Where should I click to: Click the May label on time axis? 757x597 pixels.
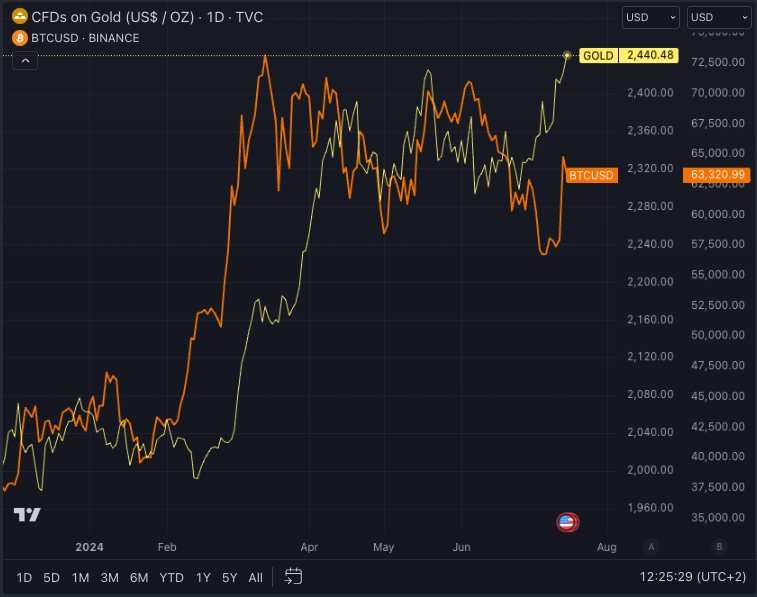(x=383, y=547)
